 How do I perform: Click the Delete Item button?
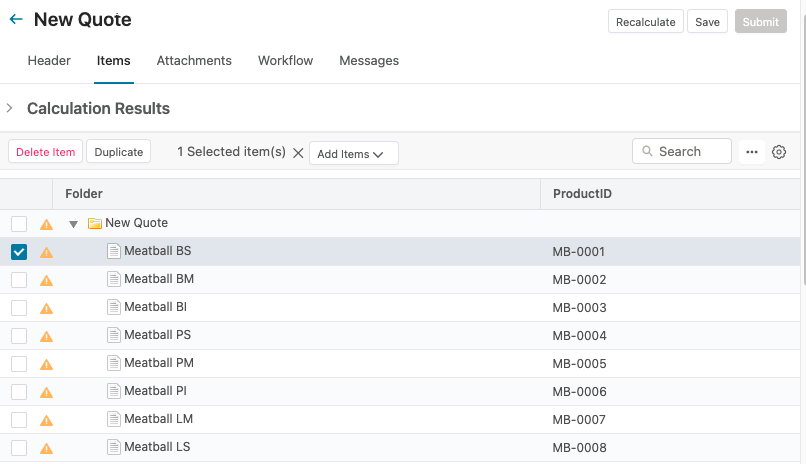pyautogui.click(x=46, y=152)
